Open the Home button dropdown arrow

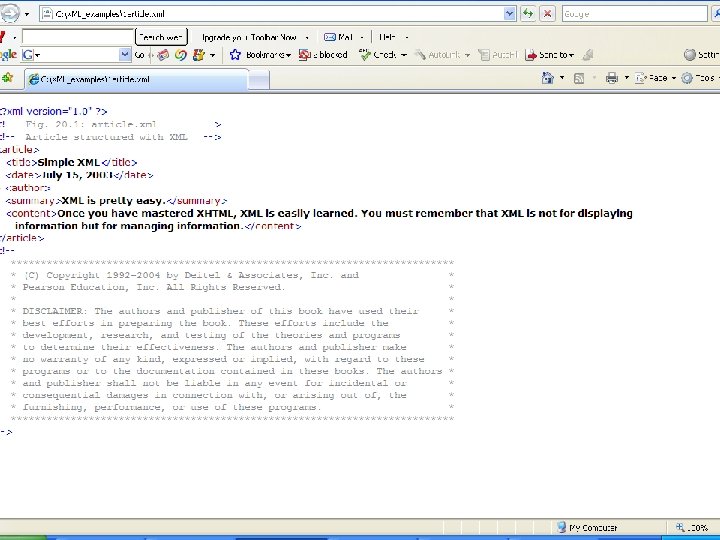562,78
